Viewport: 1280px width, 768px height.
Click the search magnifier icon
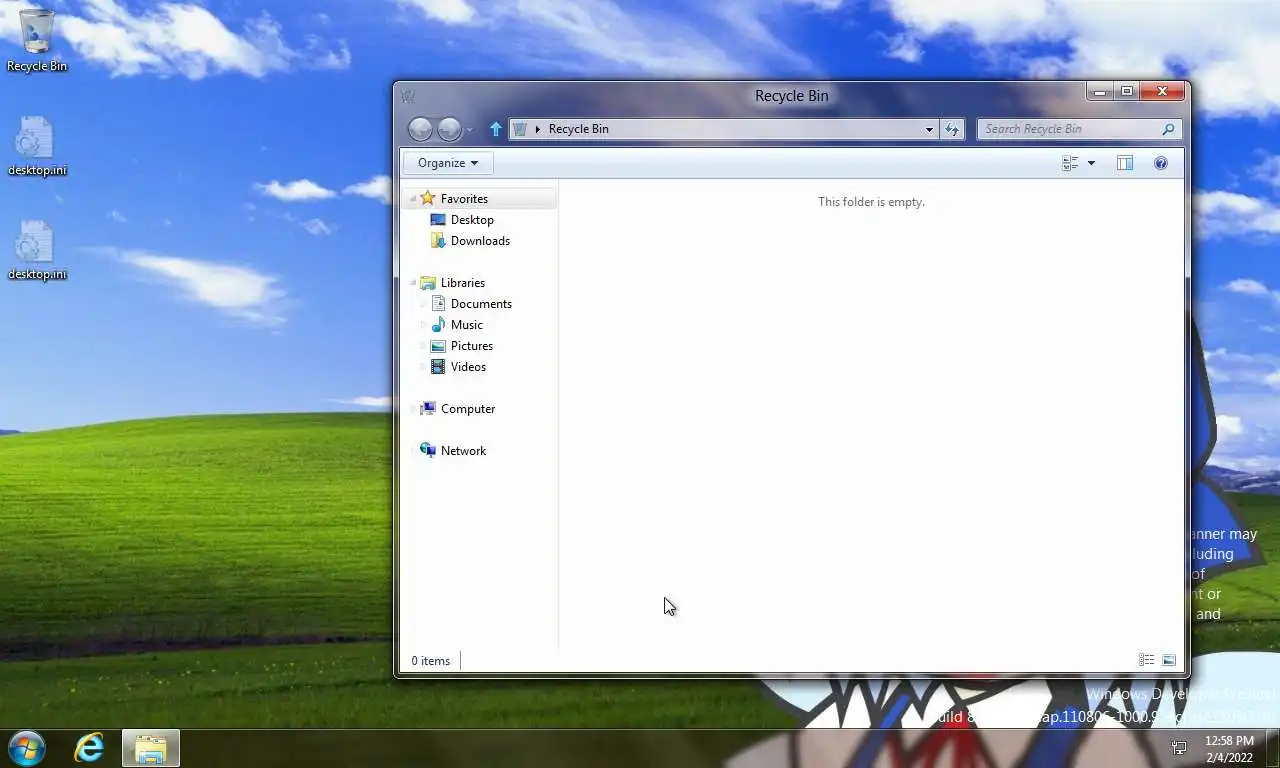pos(1168,129)
